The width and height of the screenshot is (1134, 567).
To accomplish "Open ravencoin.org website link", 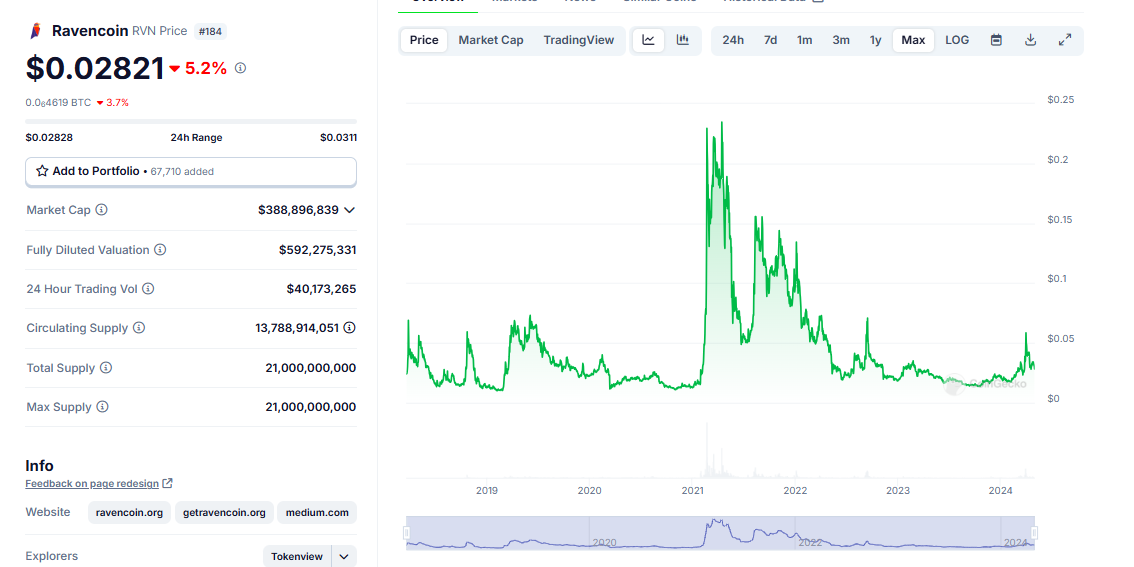I will pyautogui.click(x=129, y=513).
